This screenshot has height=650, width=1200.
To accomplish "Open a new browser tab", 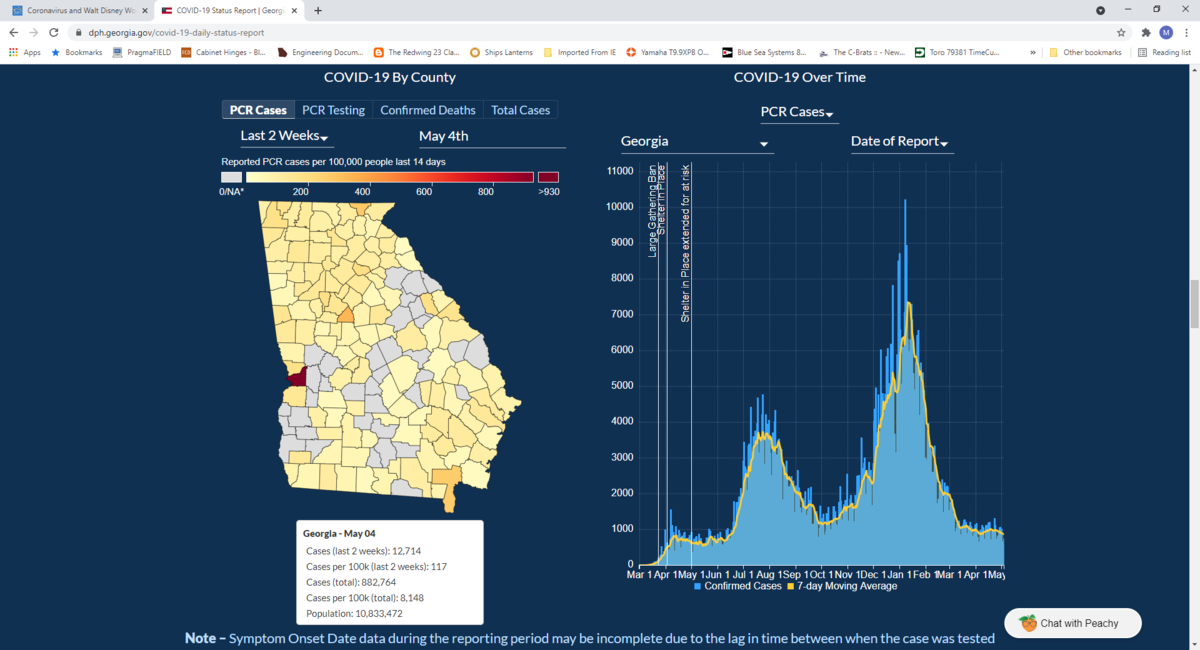I will (x=318, y=11).
